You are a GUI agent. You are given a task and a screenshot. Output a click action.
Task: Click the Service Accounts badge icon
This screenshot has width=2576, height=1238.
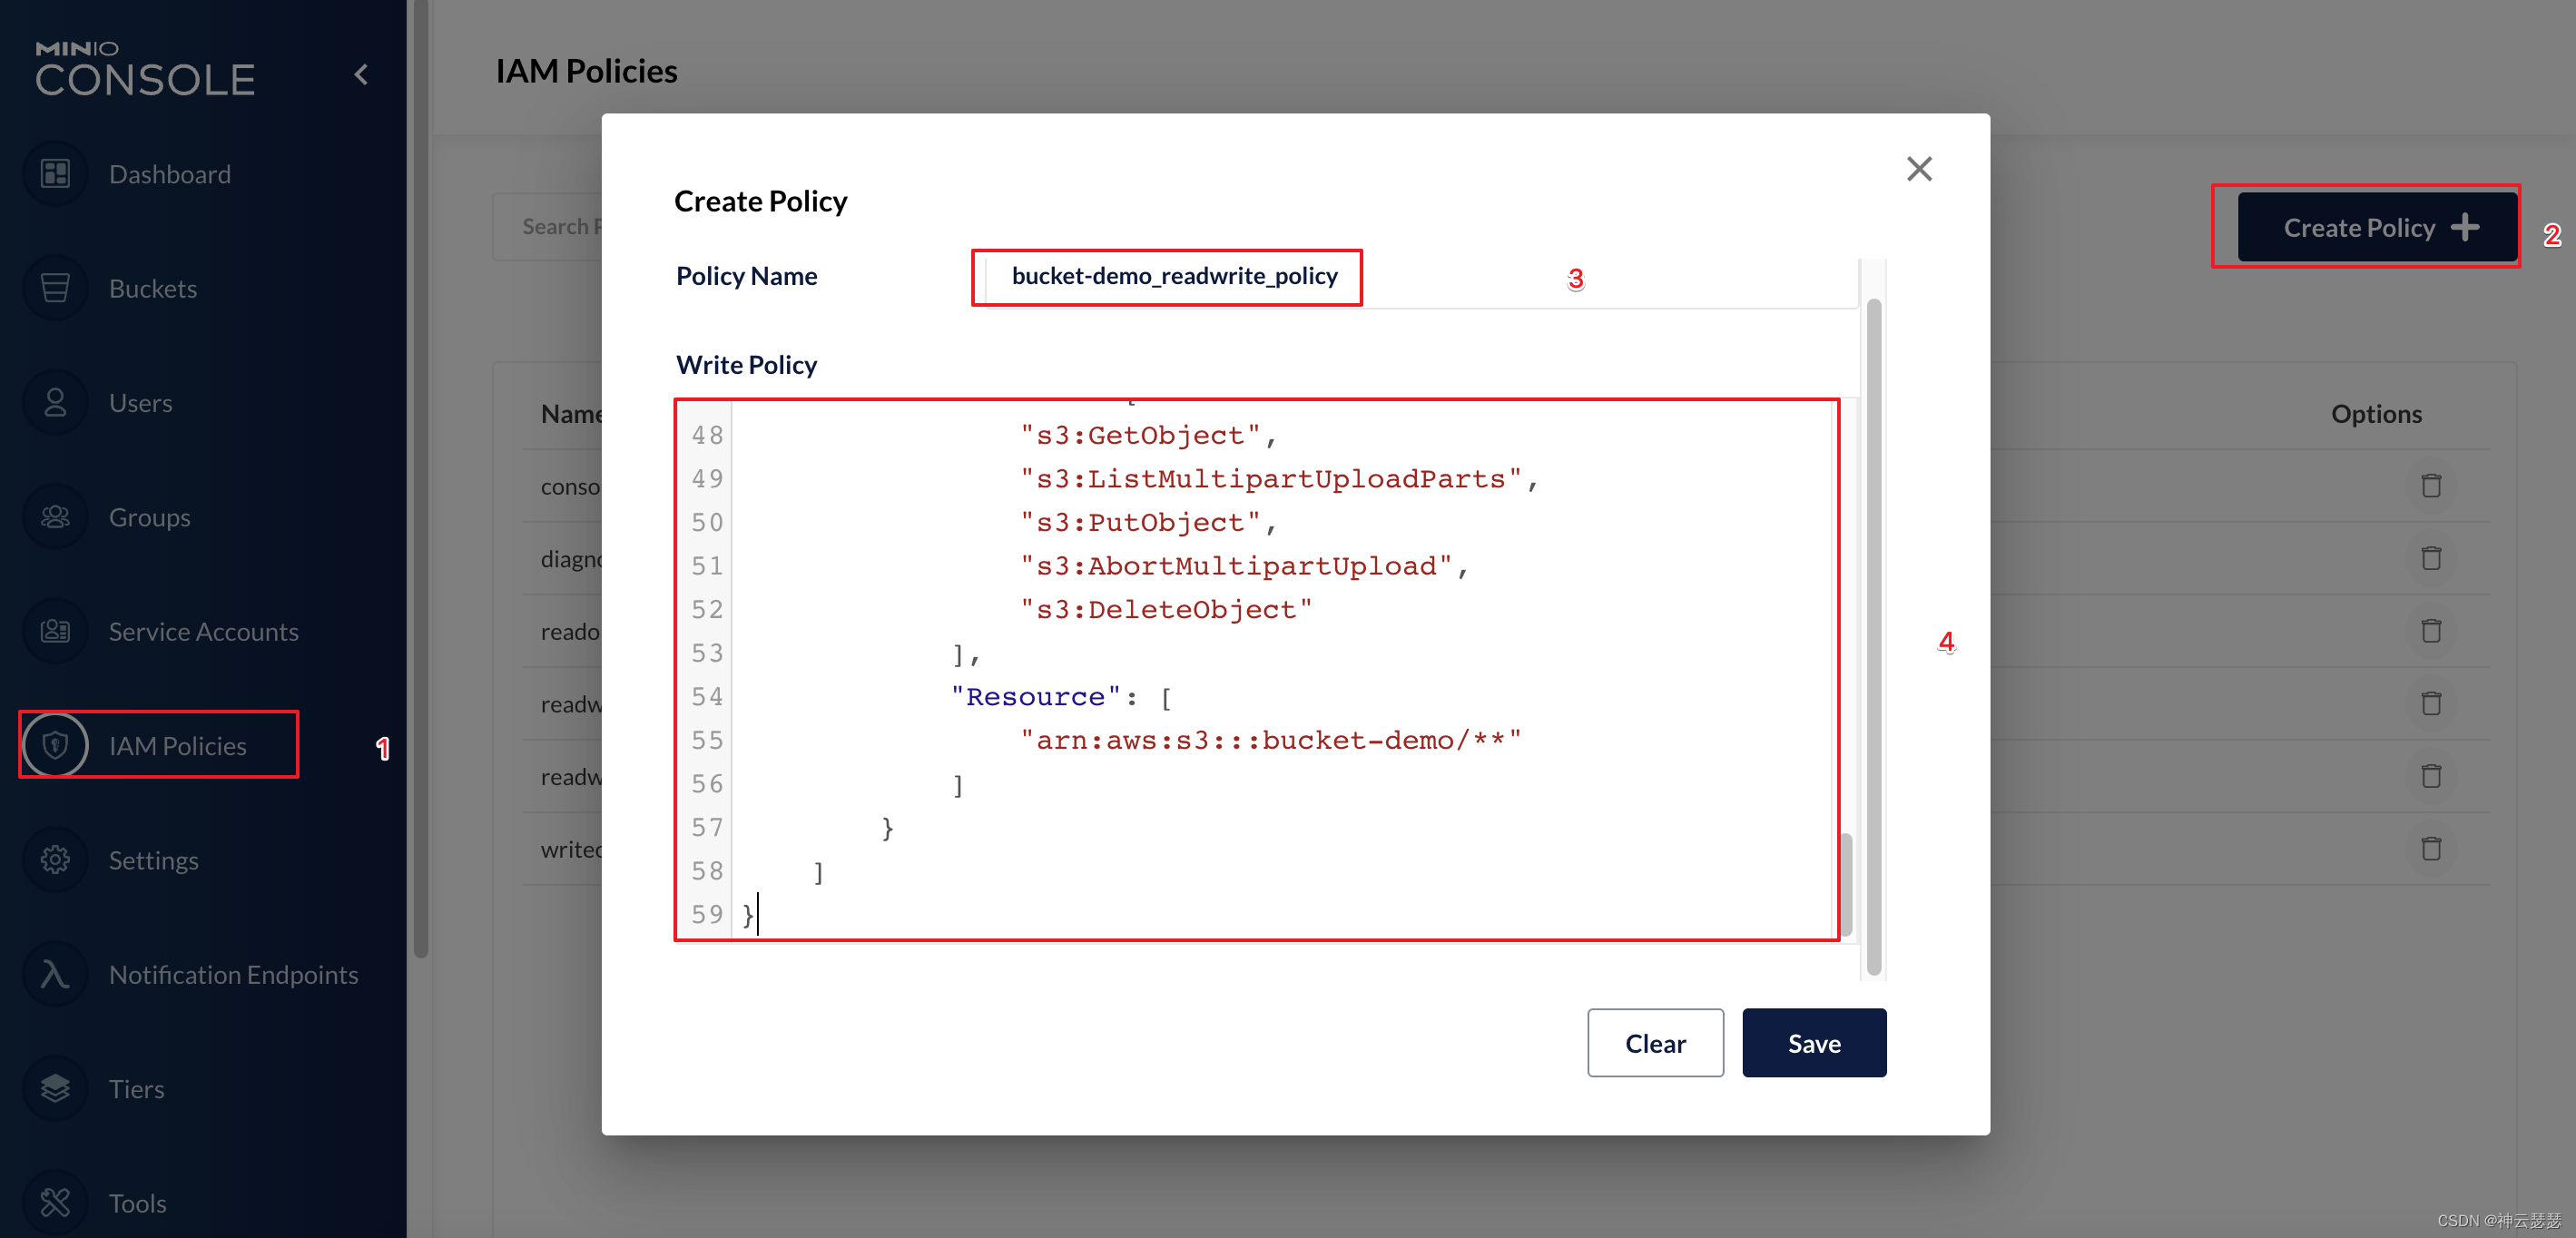click(55, 631)
